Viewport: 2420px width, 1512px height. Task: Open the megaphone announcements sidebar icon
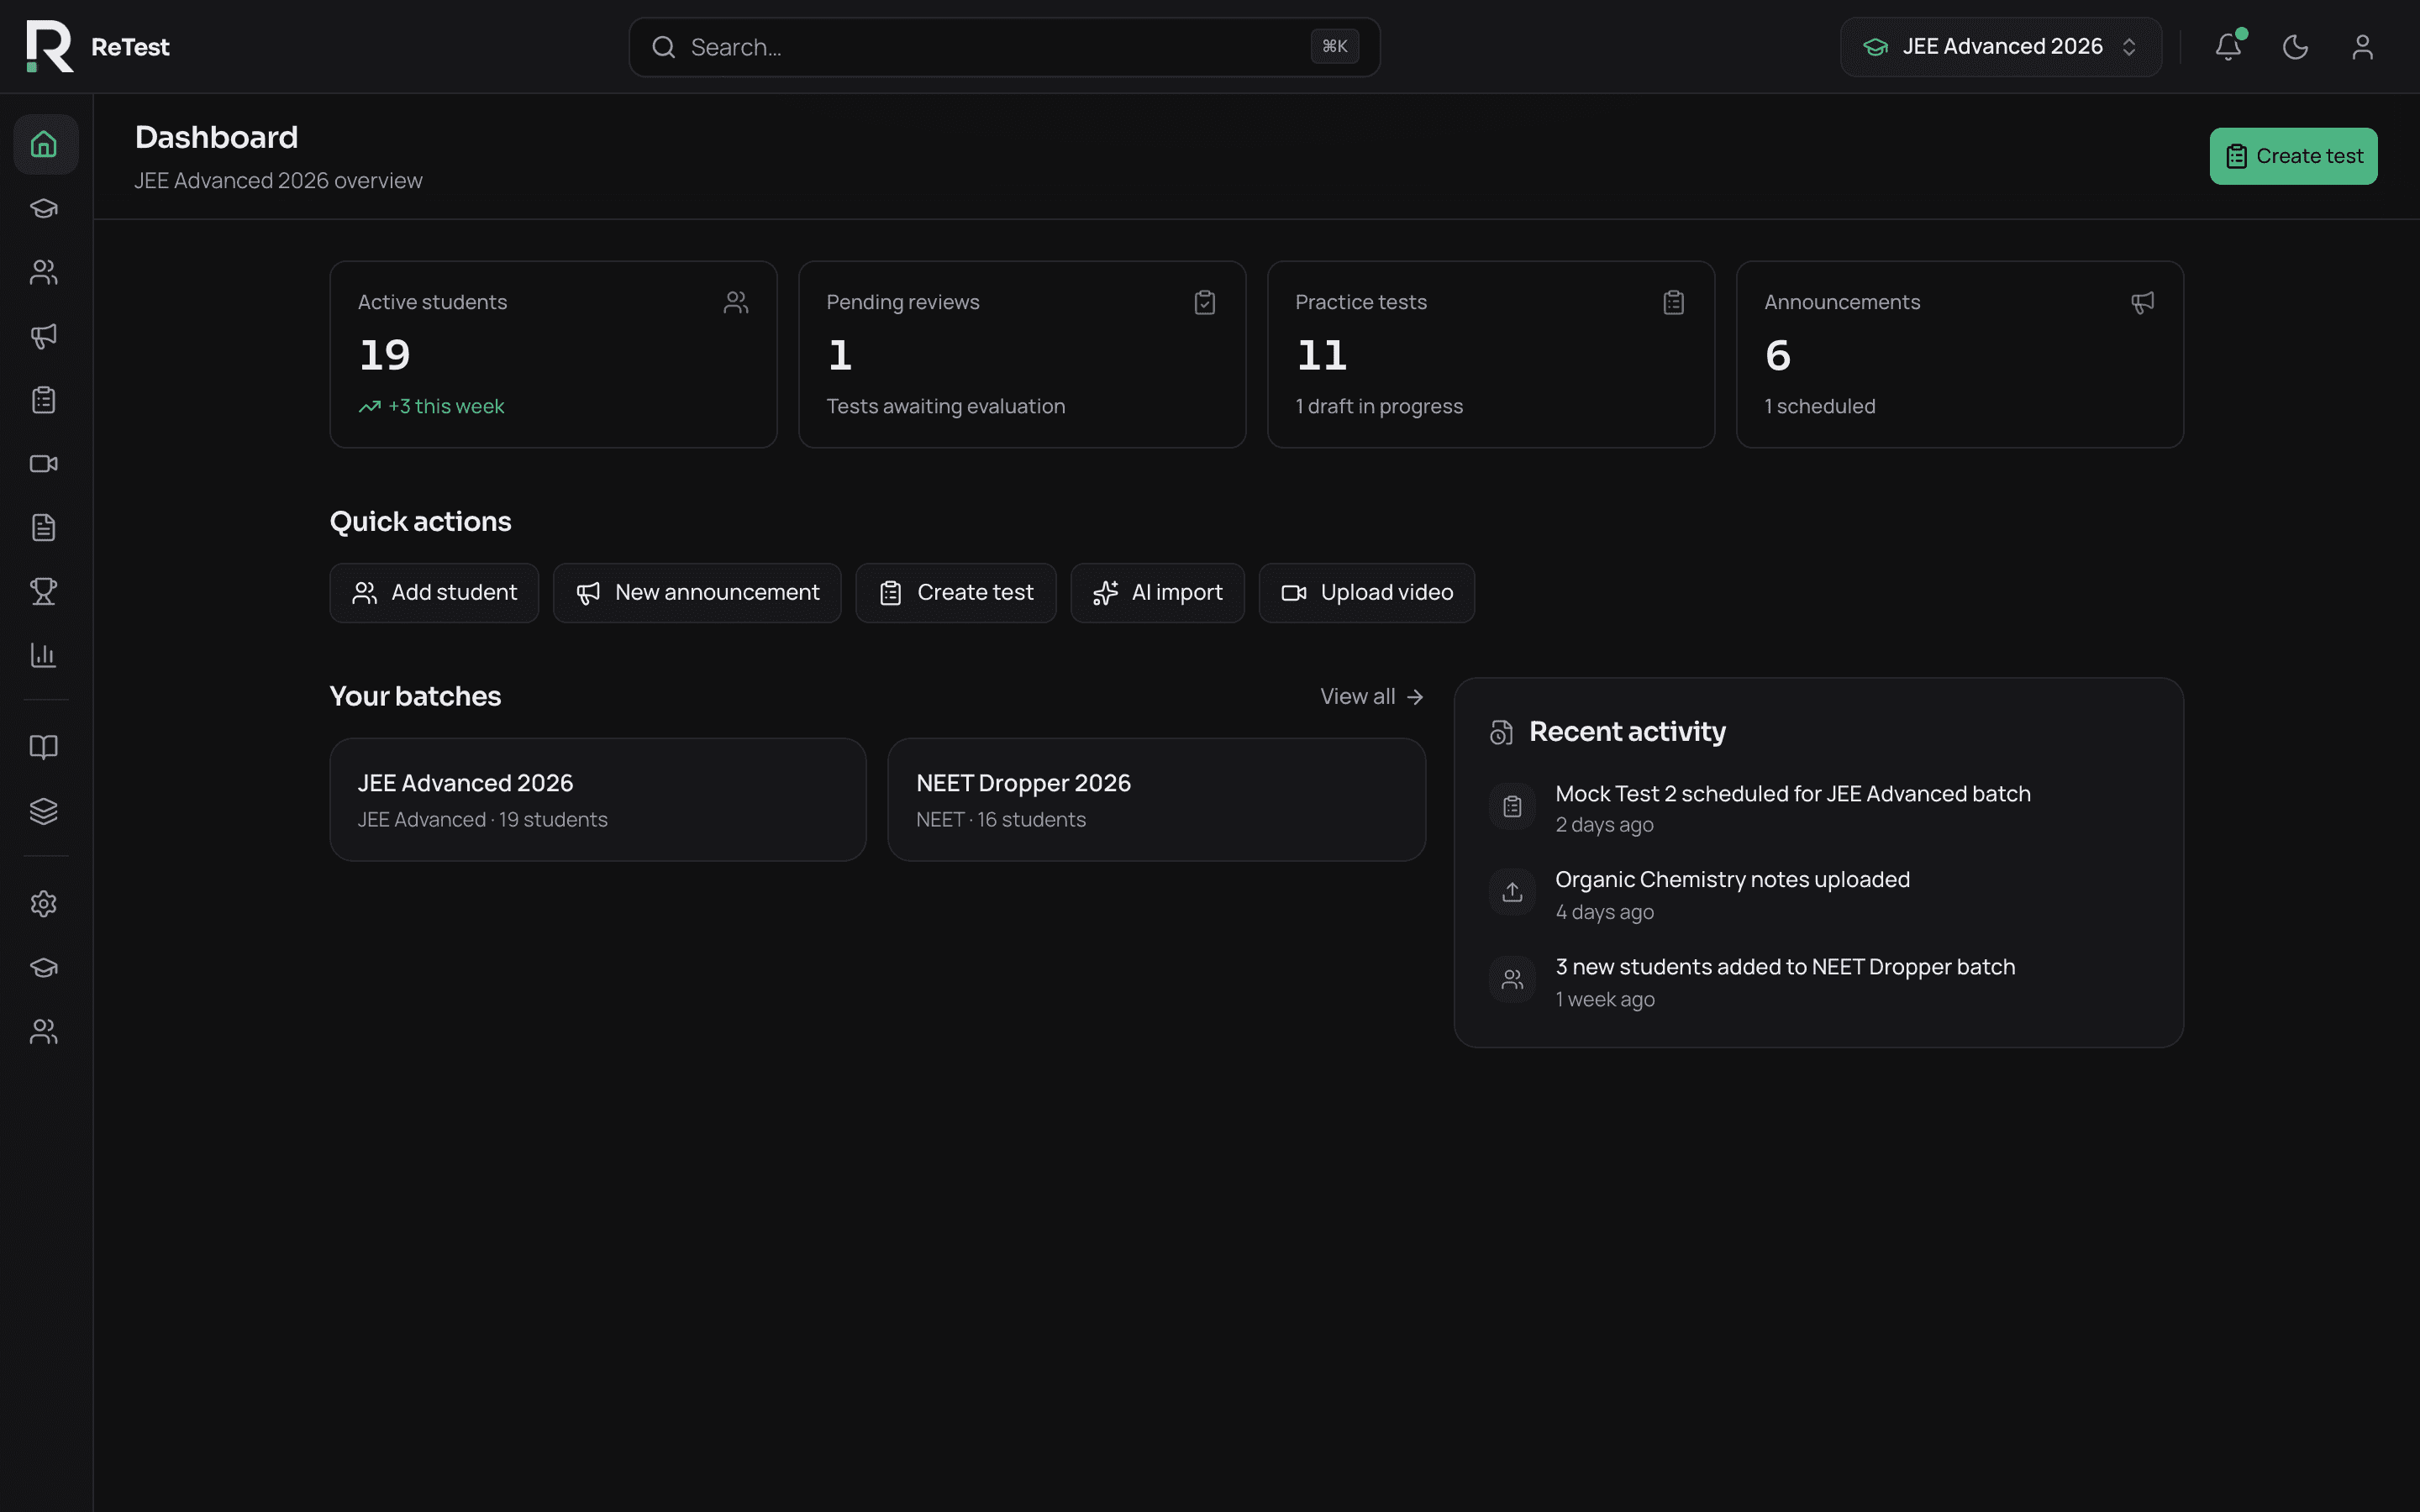44,336
